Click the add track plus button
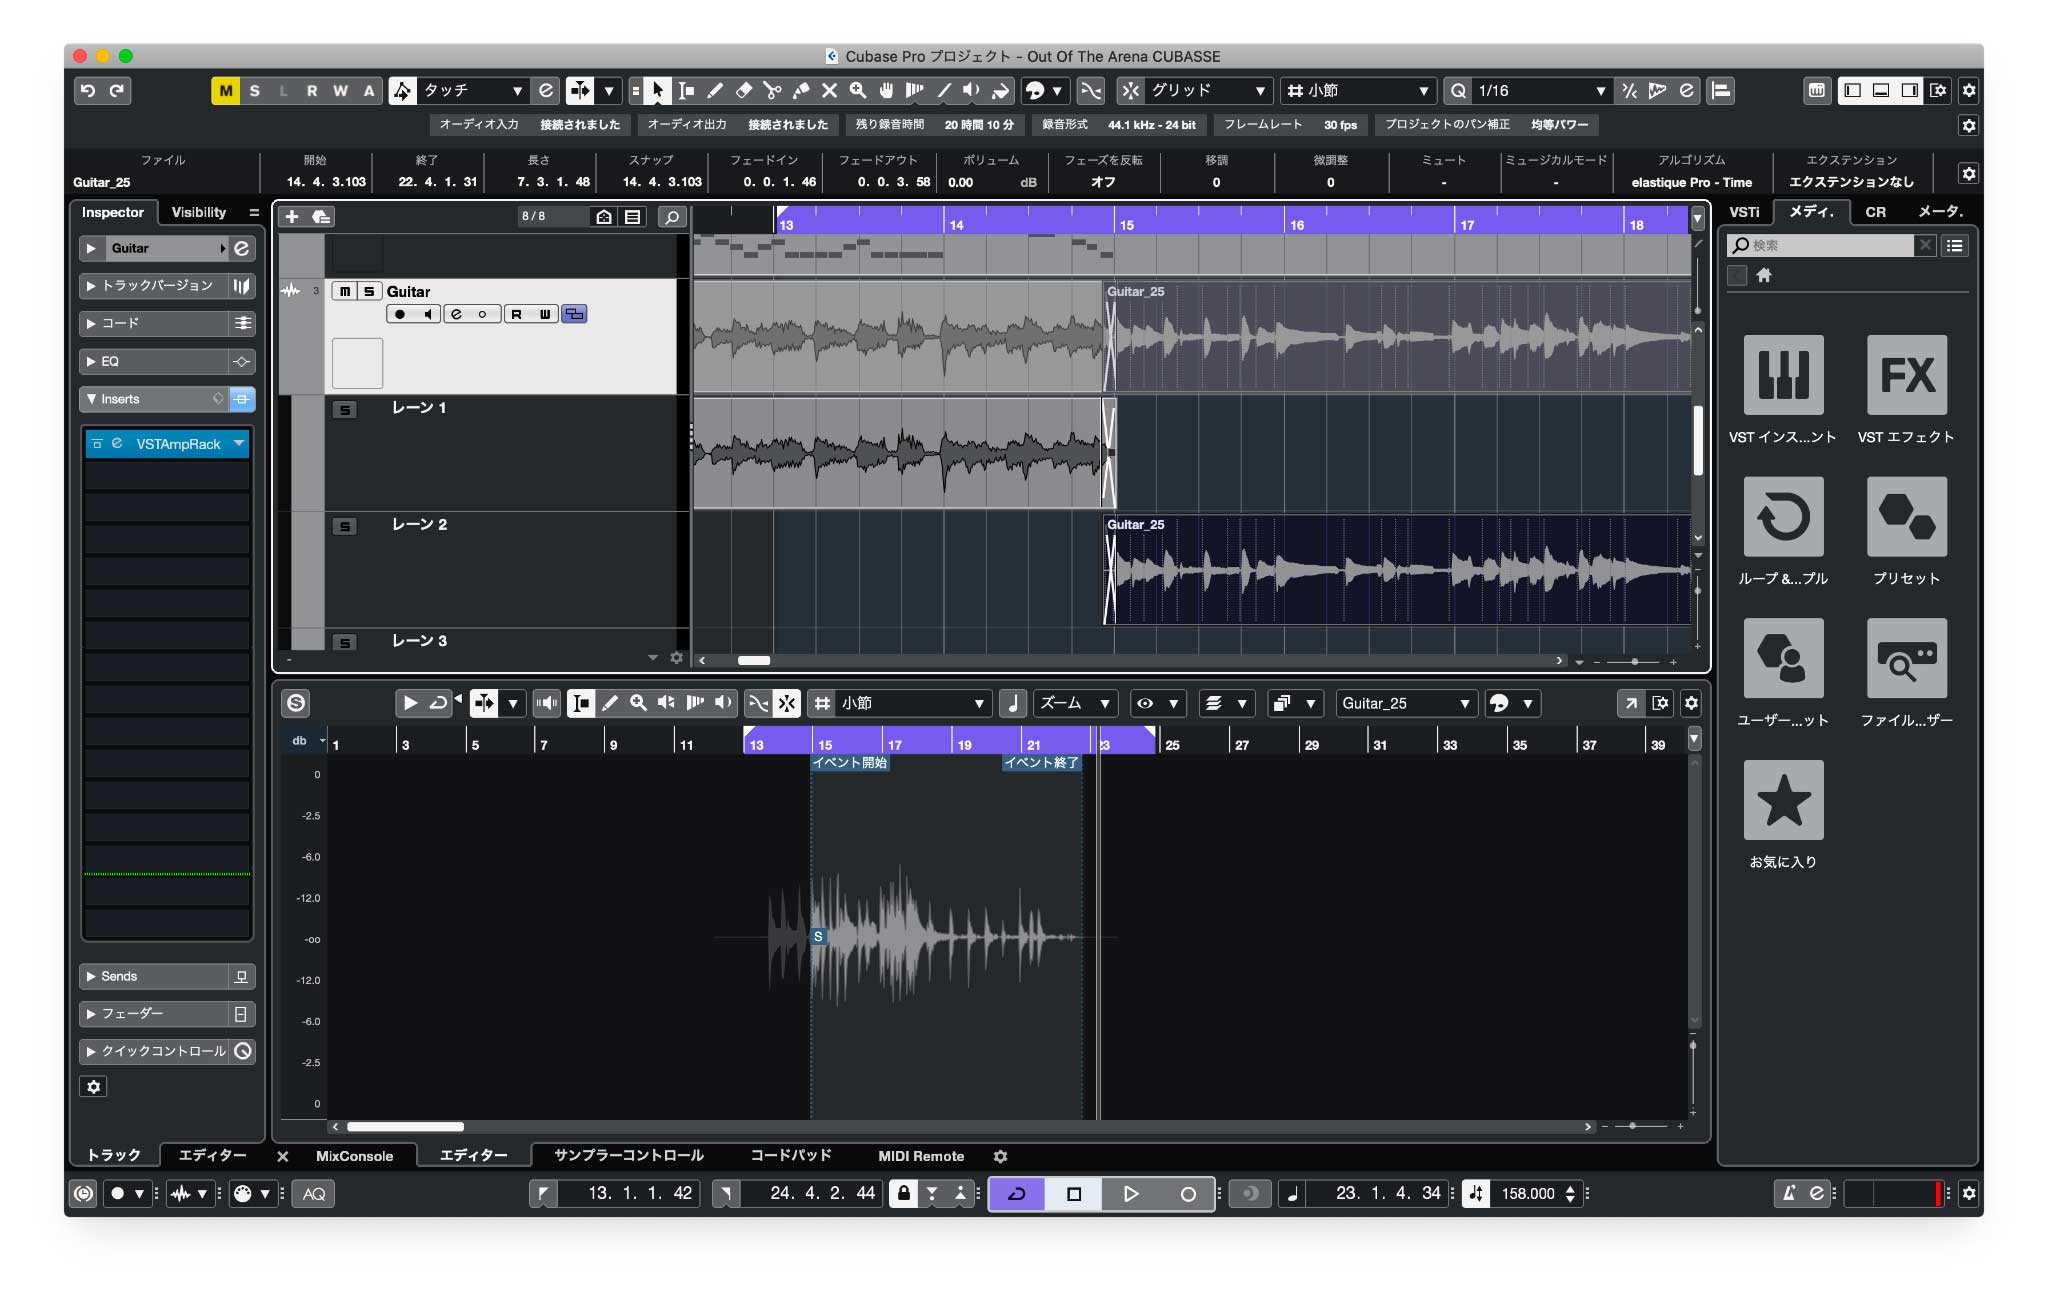 coord(292,217)
